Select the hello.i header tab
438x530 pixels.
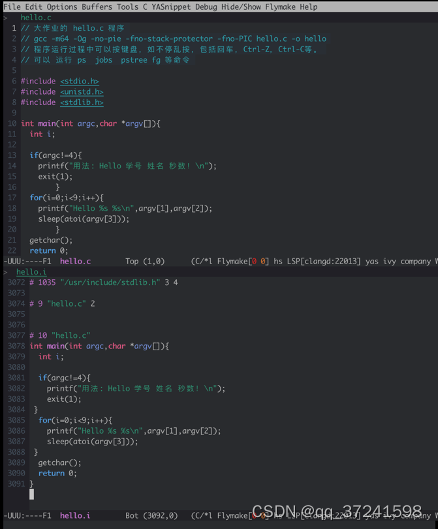pyautogui.click(x=31, y=272)
